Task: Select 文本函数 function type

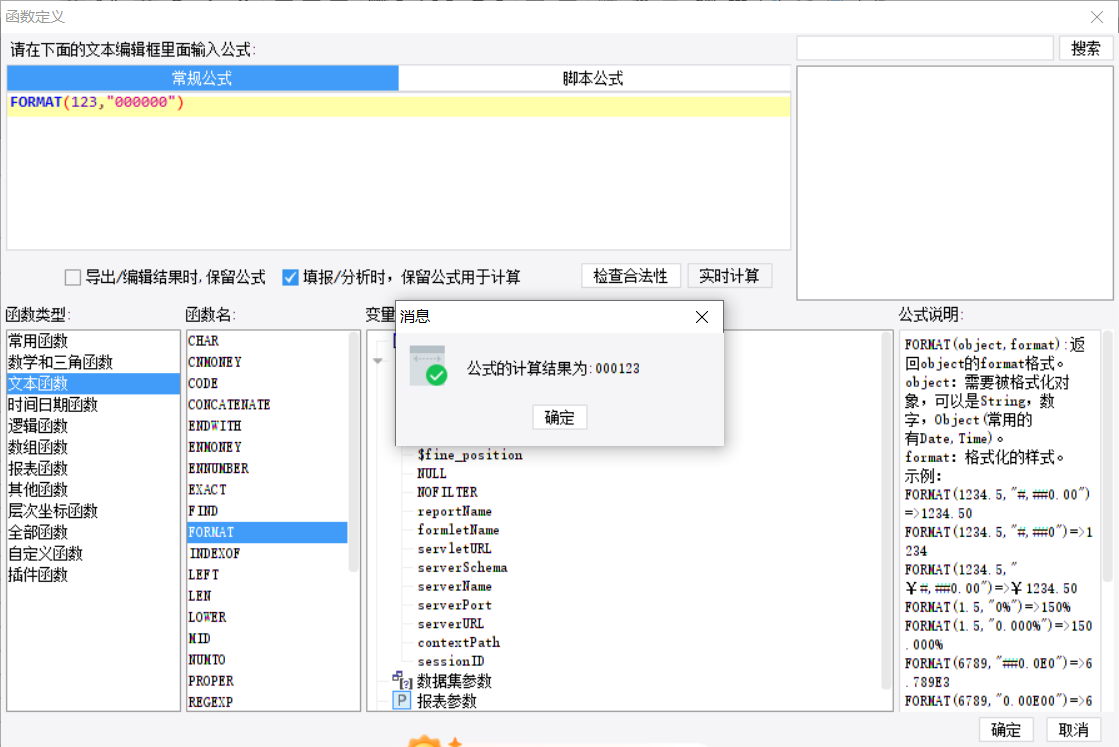Action: [x=93, y=384]
